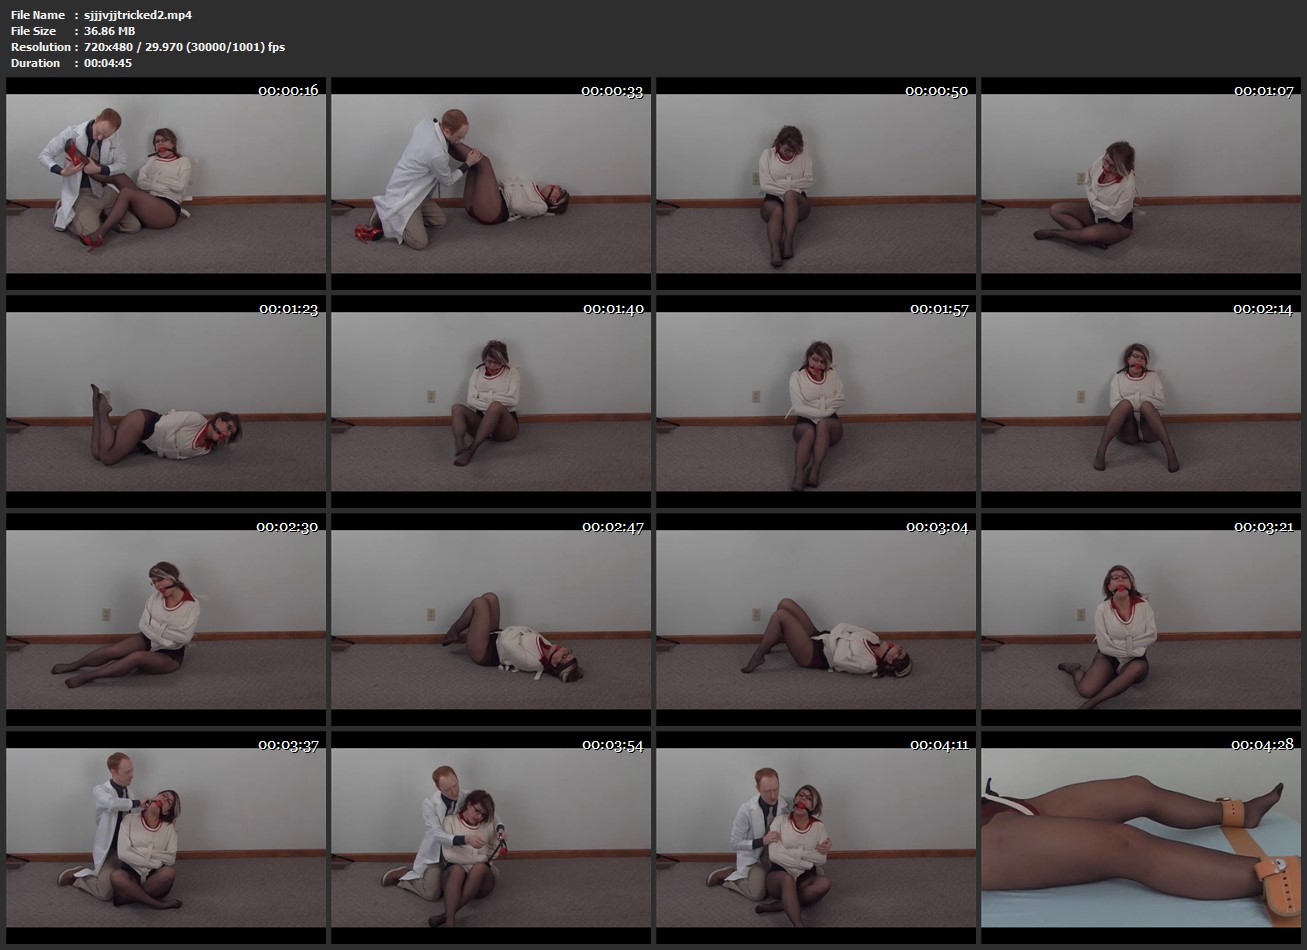Open the last thumbnail stamped 00:04:28
1307x950 pixels.
coord(1141,837)
